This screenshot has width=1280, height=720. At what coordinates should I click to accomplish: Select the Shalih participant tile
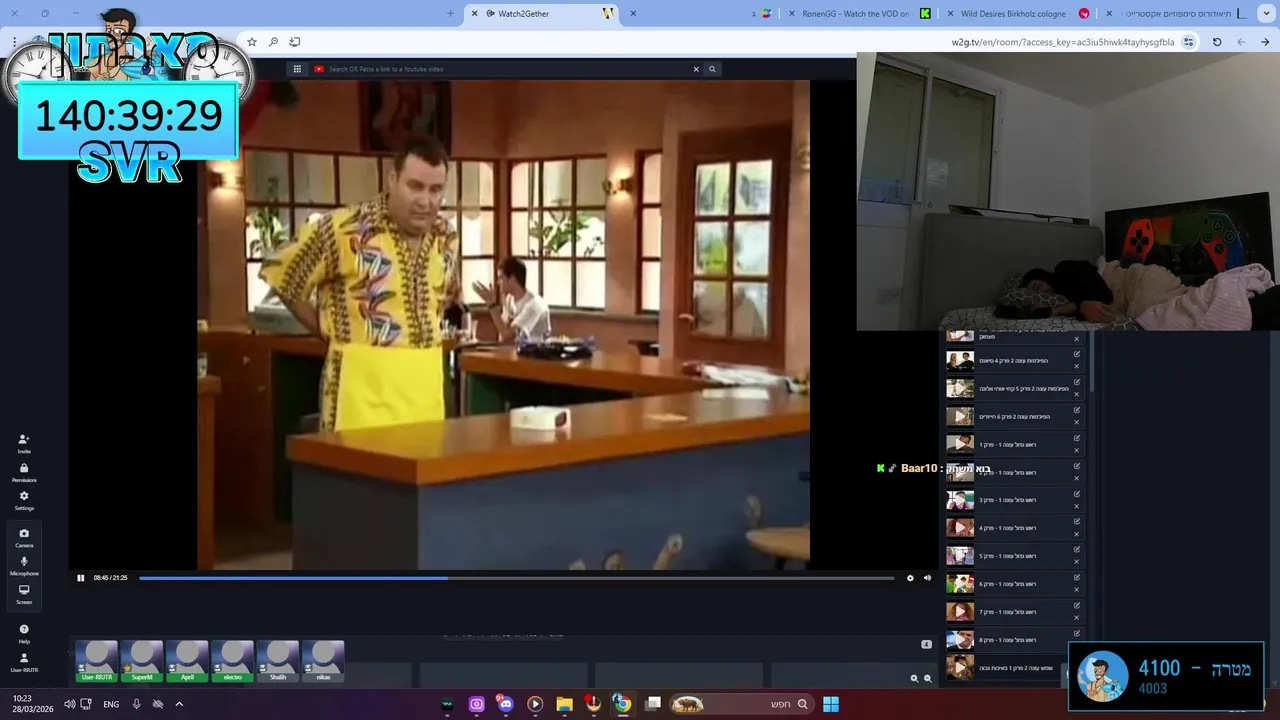point(278,662)
